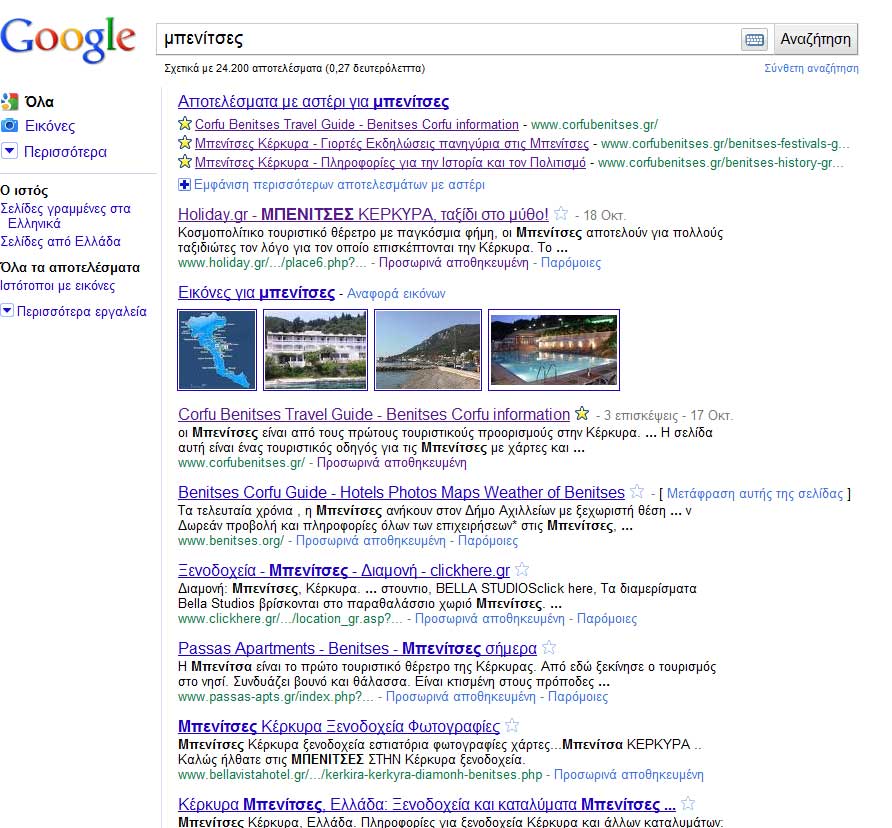Click star beside first Corfu Benitses Travel Guide starred result

185,123
